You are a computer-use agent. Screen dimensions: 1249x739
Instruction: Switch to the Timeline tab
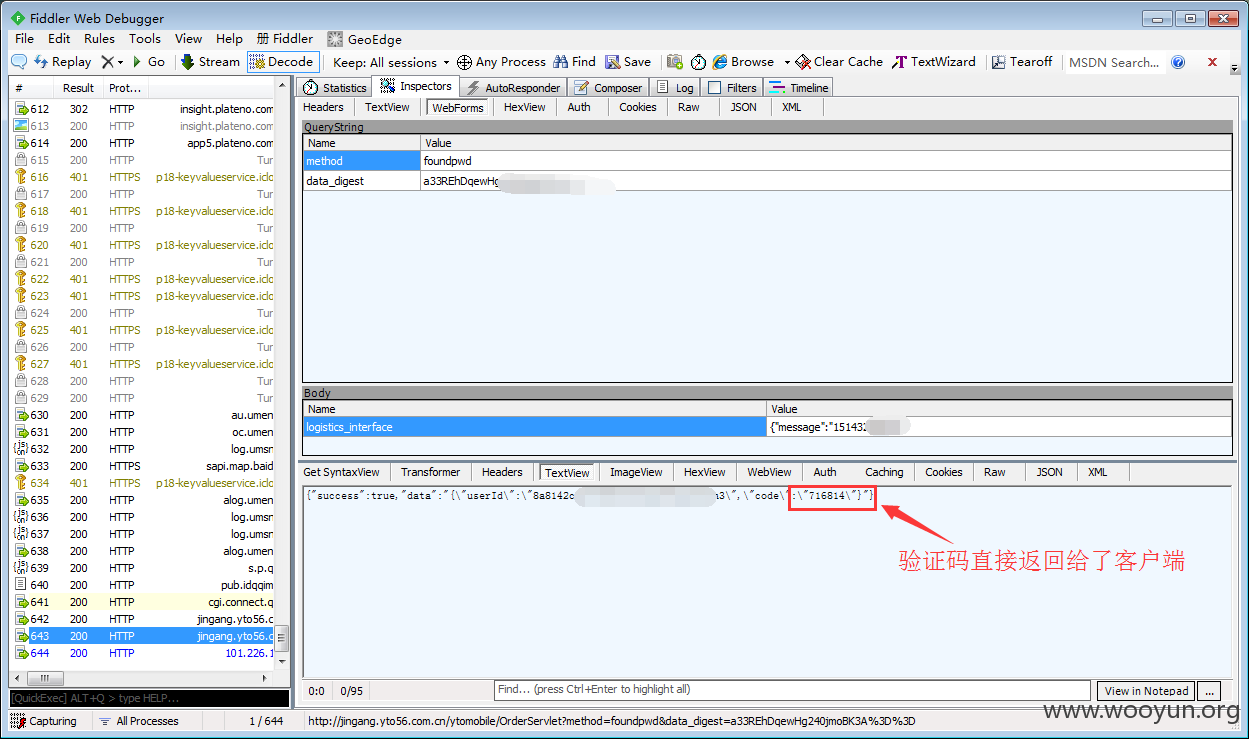[798, 88]
